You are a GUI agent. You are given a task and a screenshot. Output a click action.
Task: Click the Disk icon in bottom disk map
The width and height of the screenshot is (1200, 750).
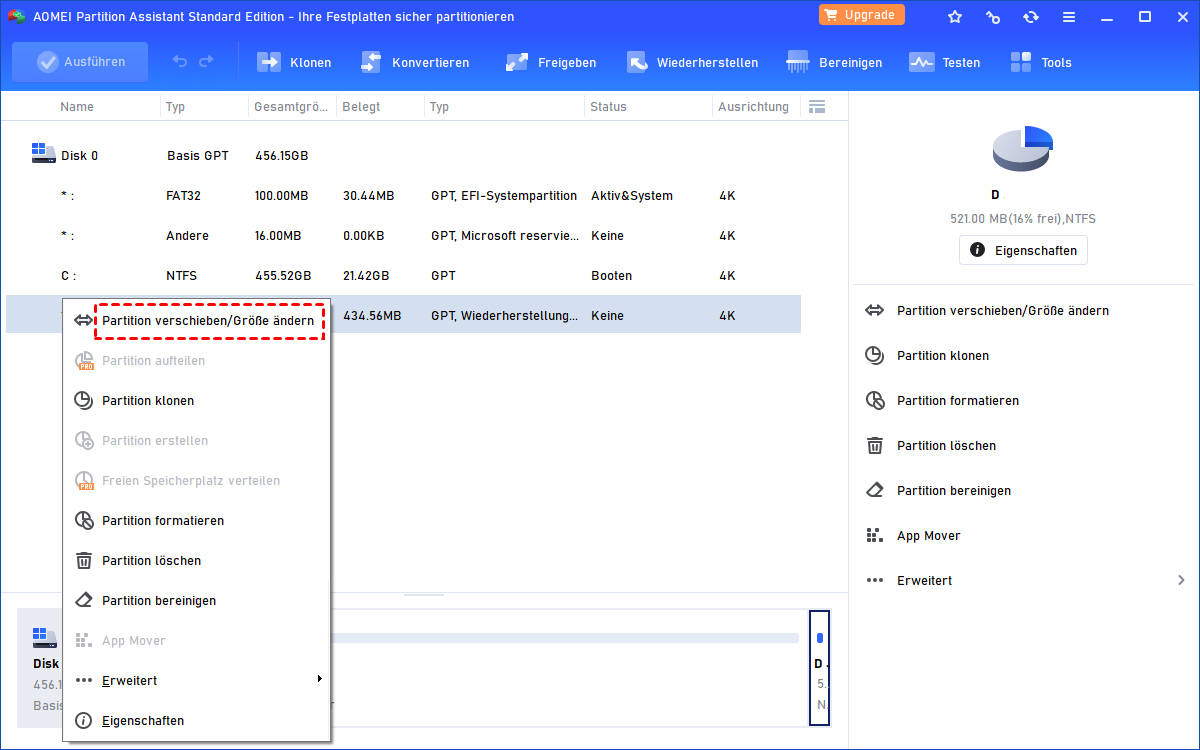[44, 637]
